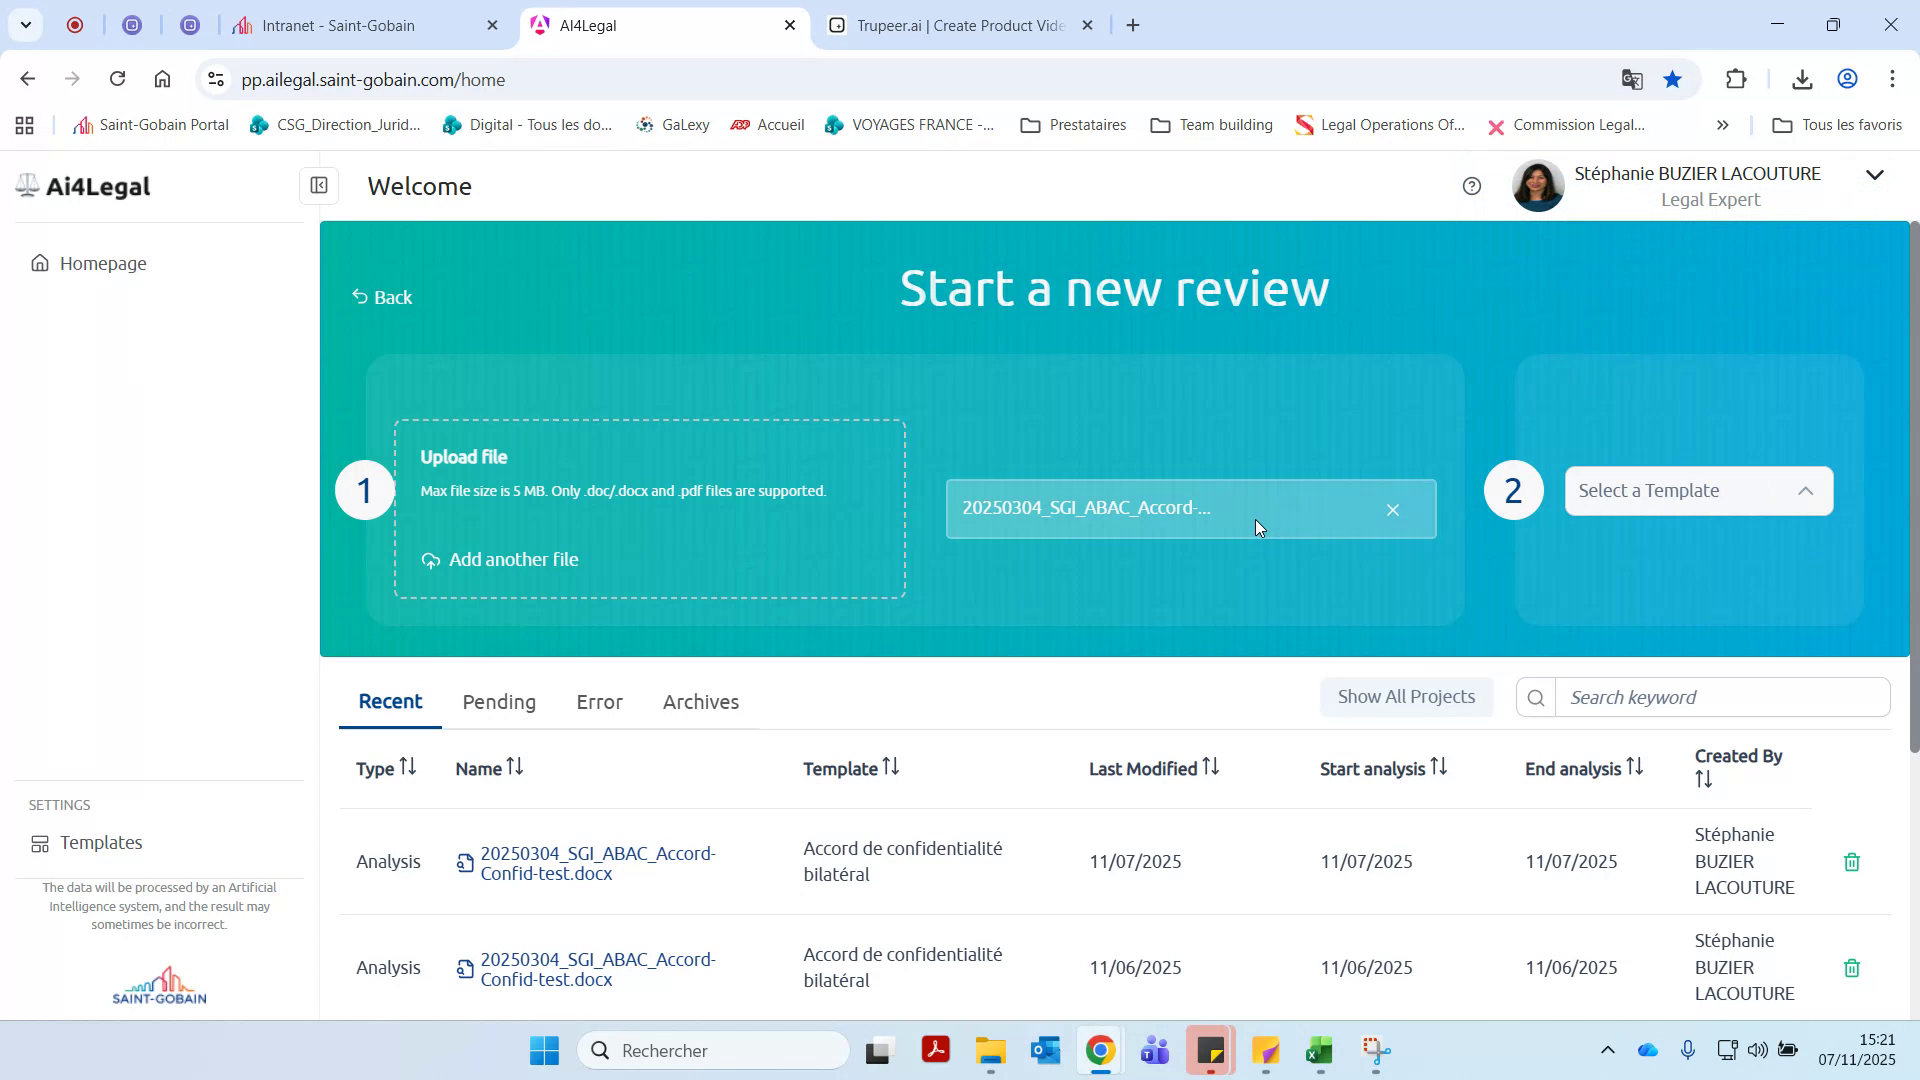Viewport: 1920px width, 1080px height.
Task: Click the Back link above Start a new review
Action: click(x=381, y=296)
